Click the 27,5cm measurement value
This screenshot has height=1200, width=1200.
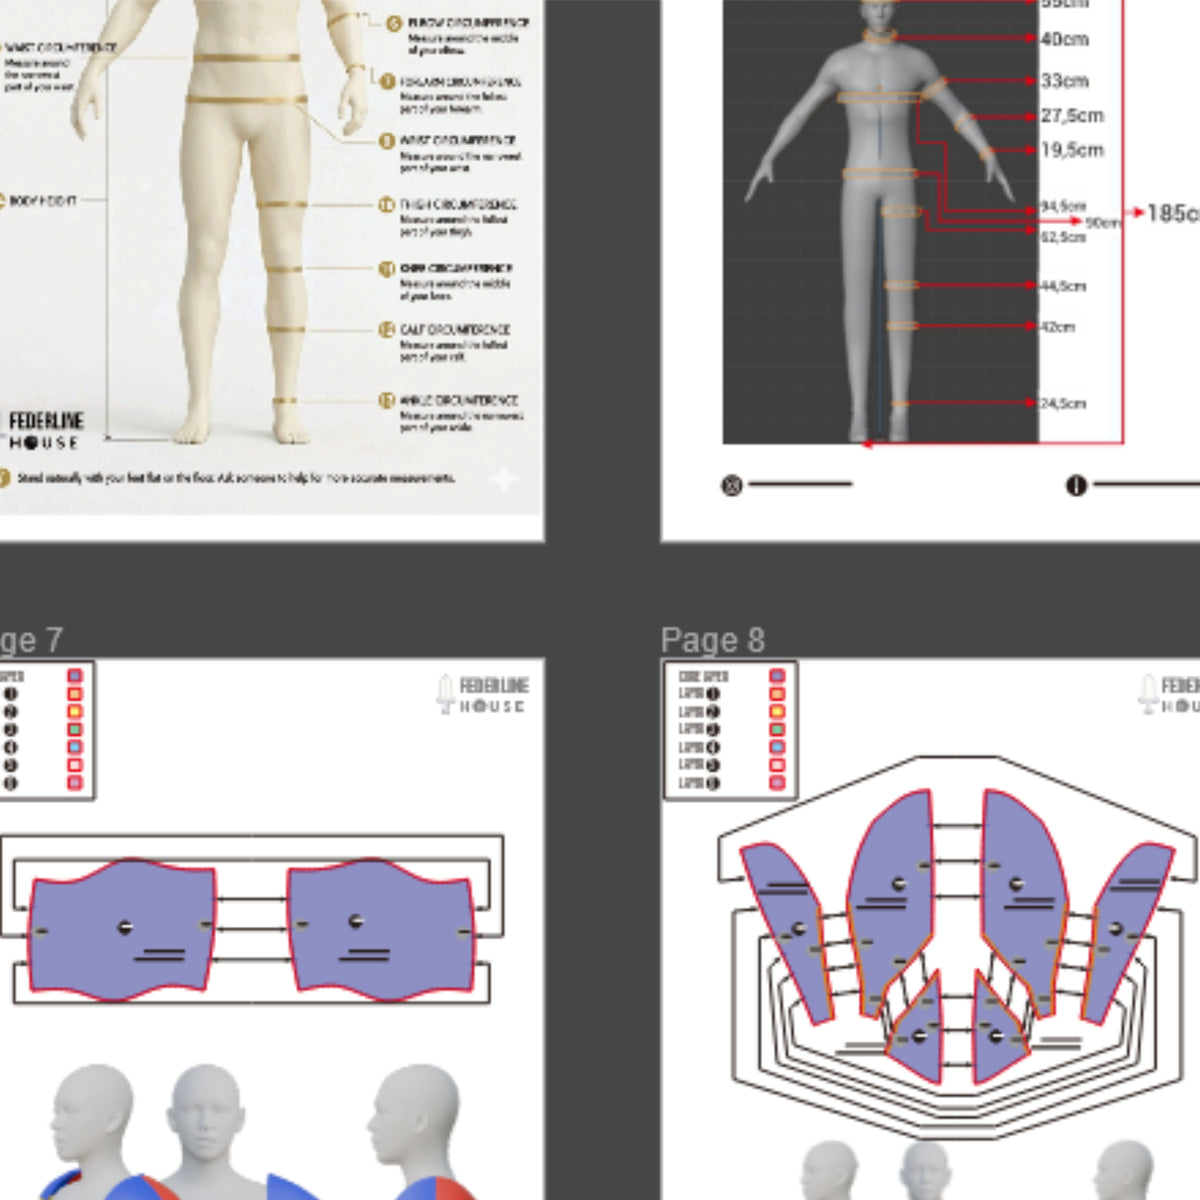click(1072, 116)
